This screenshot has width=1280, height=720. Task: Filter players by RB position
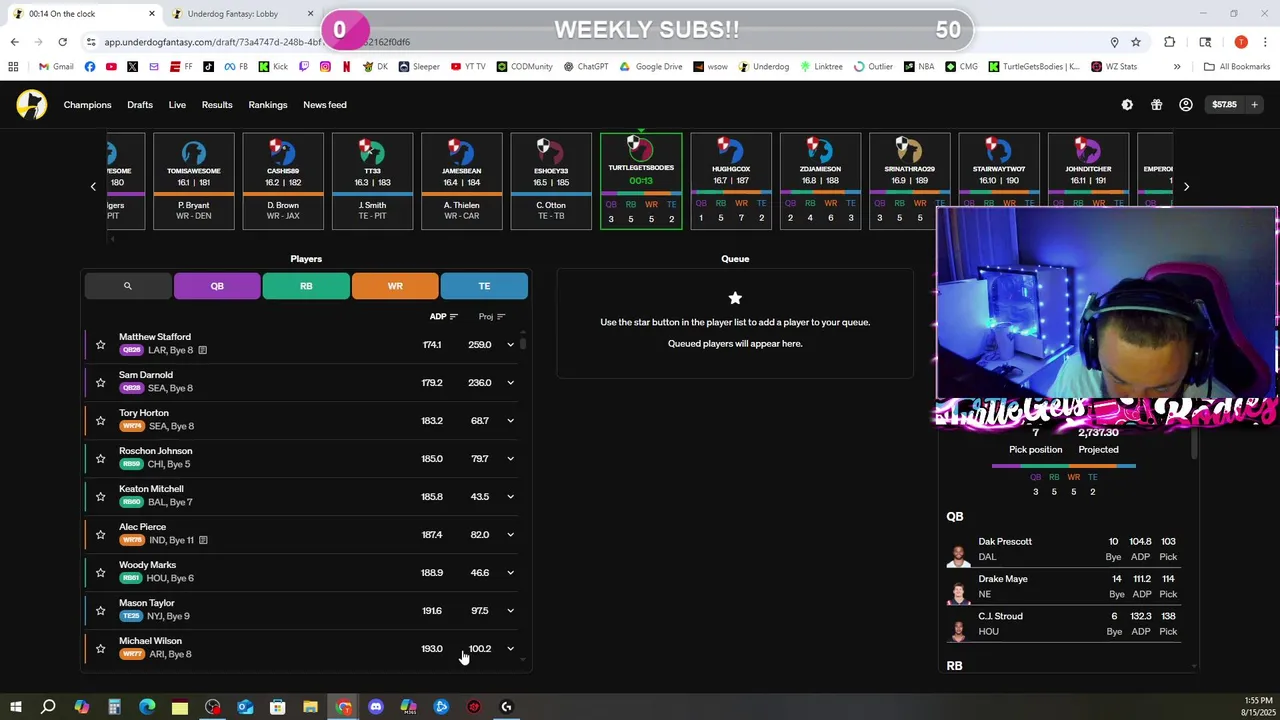pyautogui.click(x=306, y=286)
